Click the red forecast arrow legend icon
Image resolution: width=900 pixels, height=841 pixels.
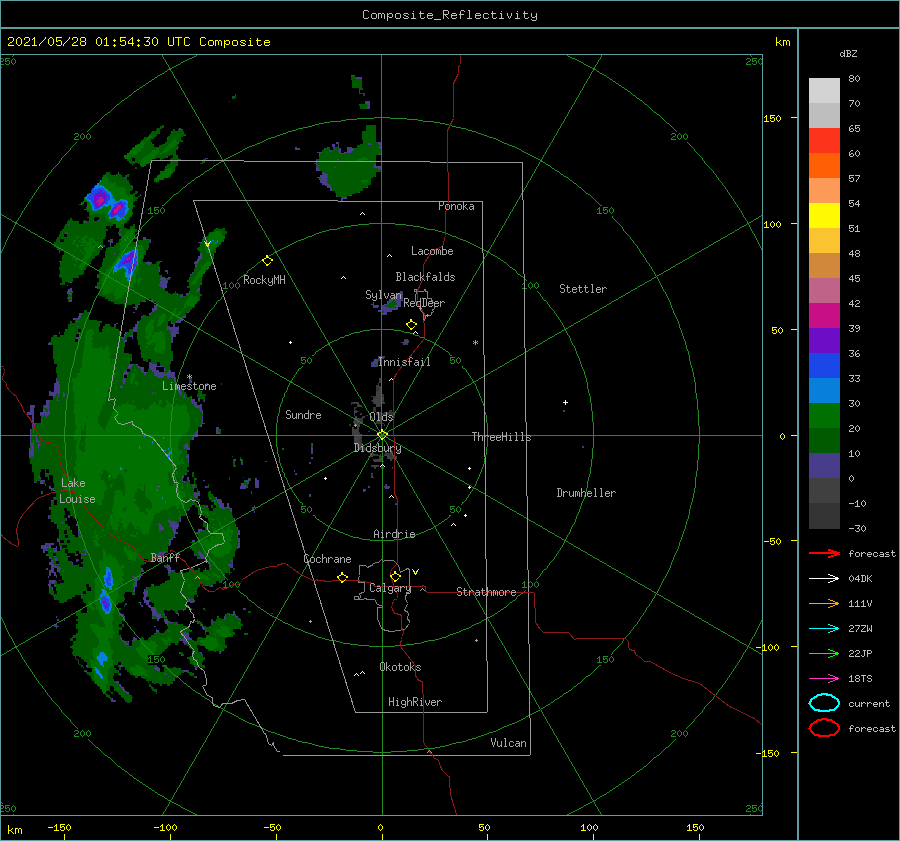pyautogui.click(x=824, y=553)
